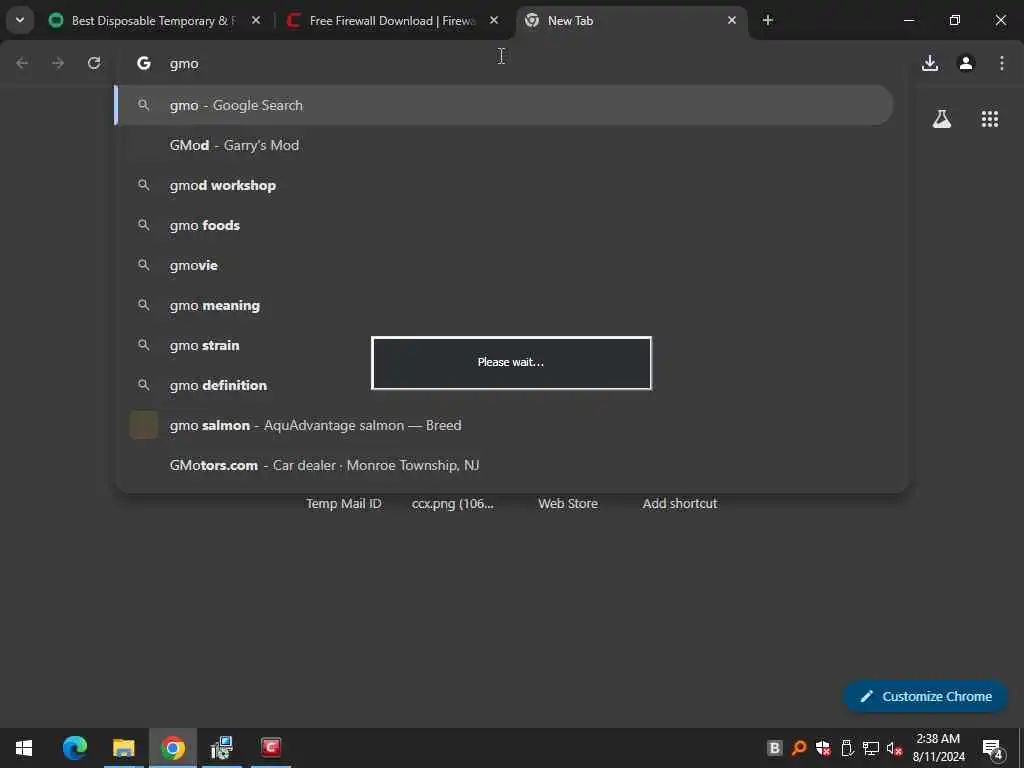This screenshot has height=768, width=1024.
Task: Go forward with the forward arrow
Action: point(58,63)
